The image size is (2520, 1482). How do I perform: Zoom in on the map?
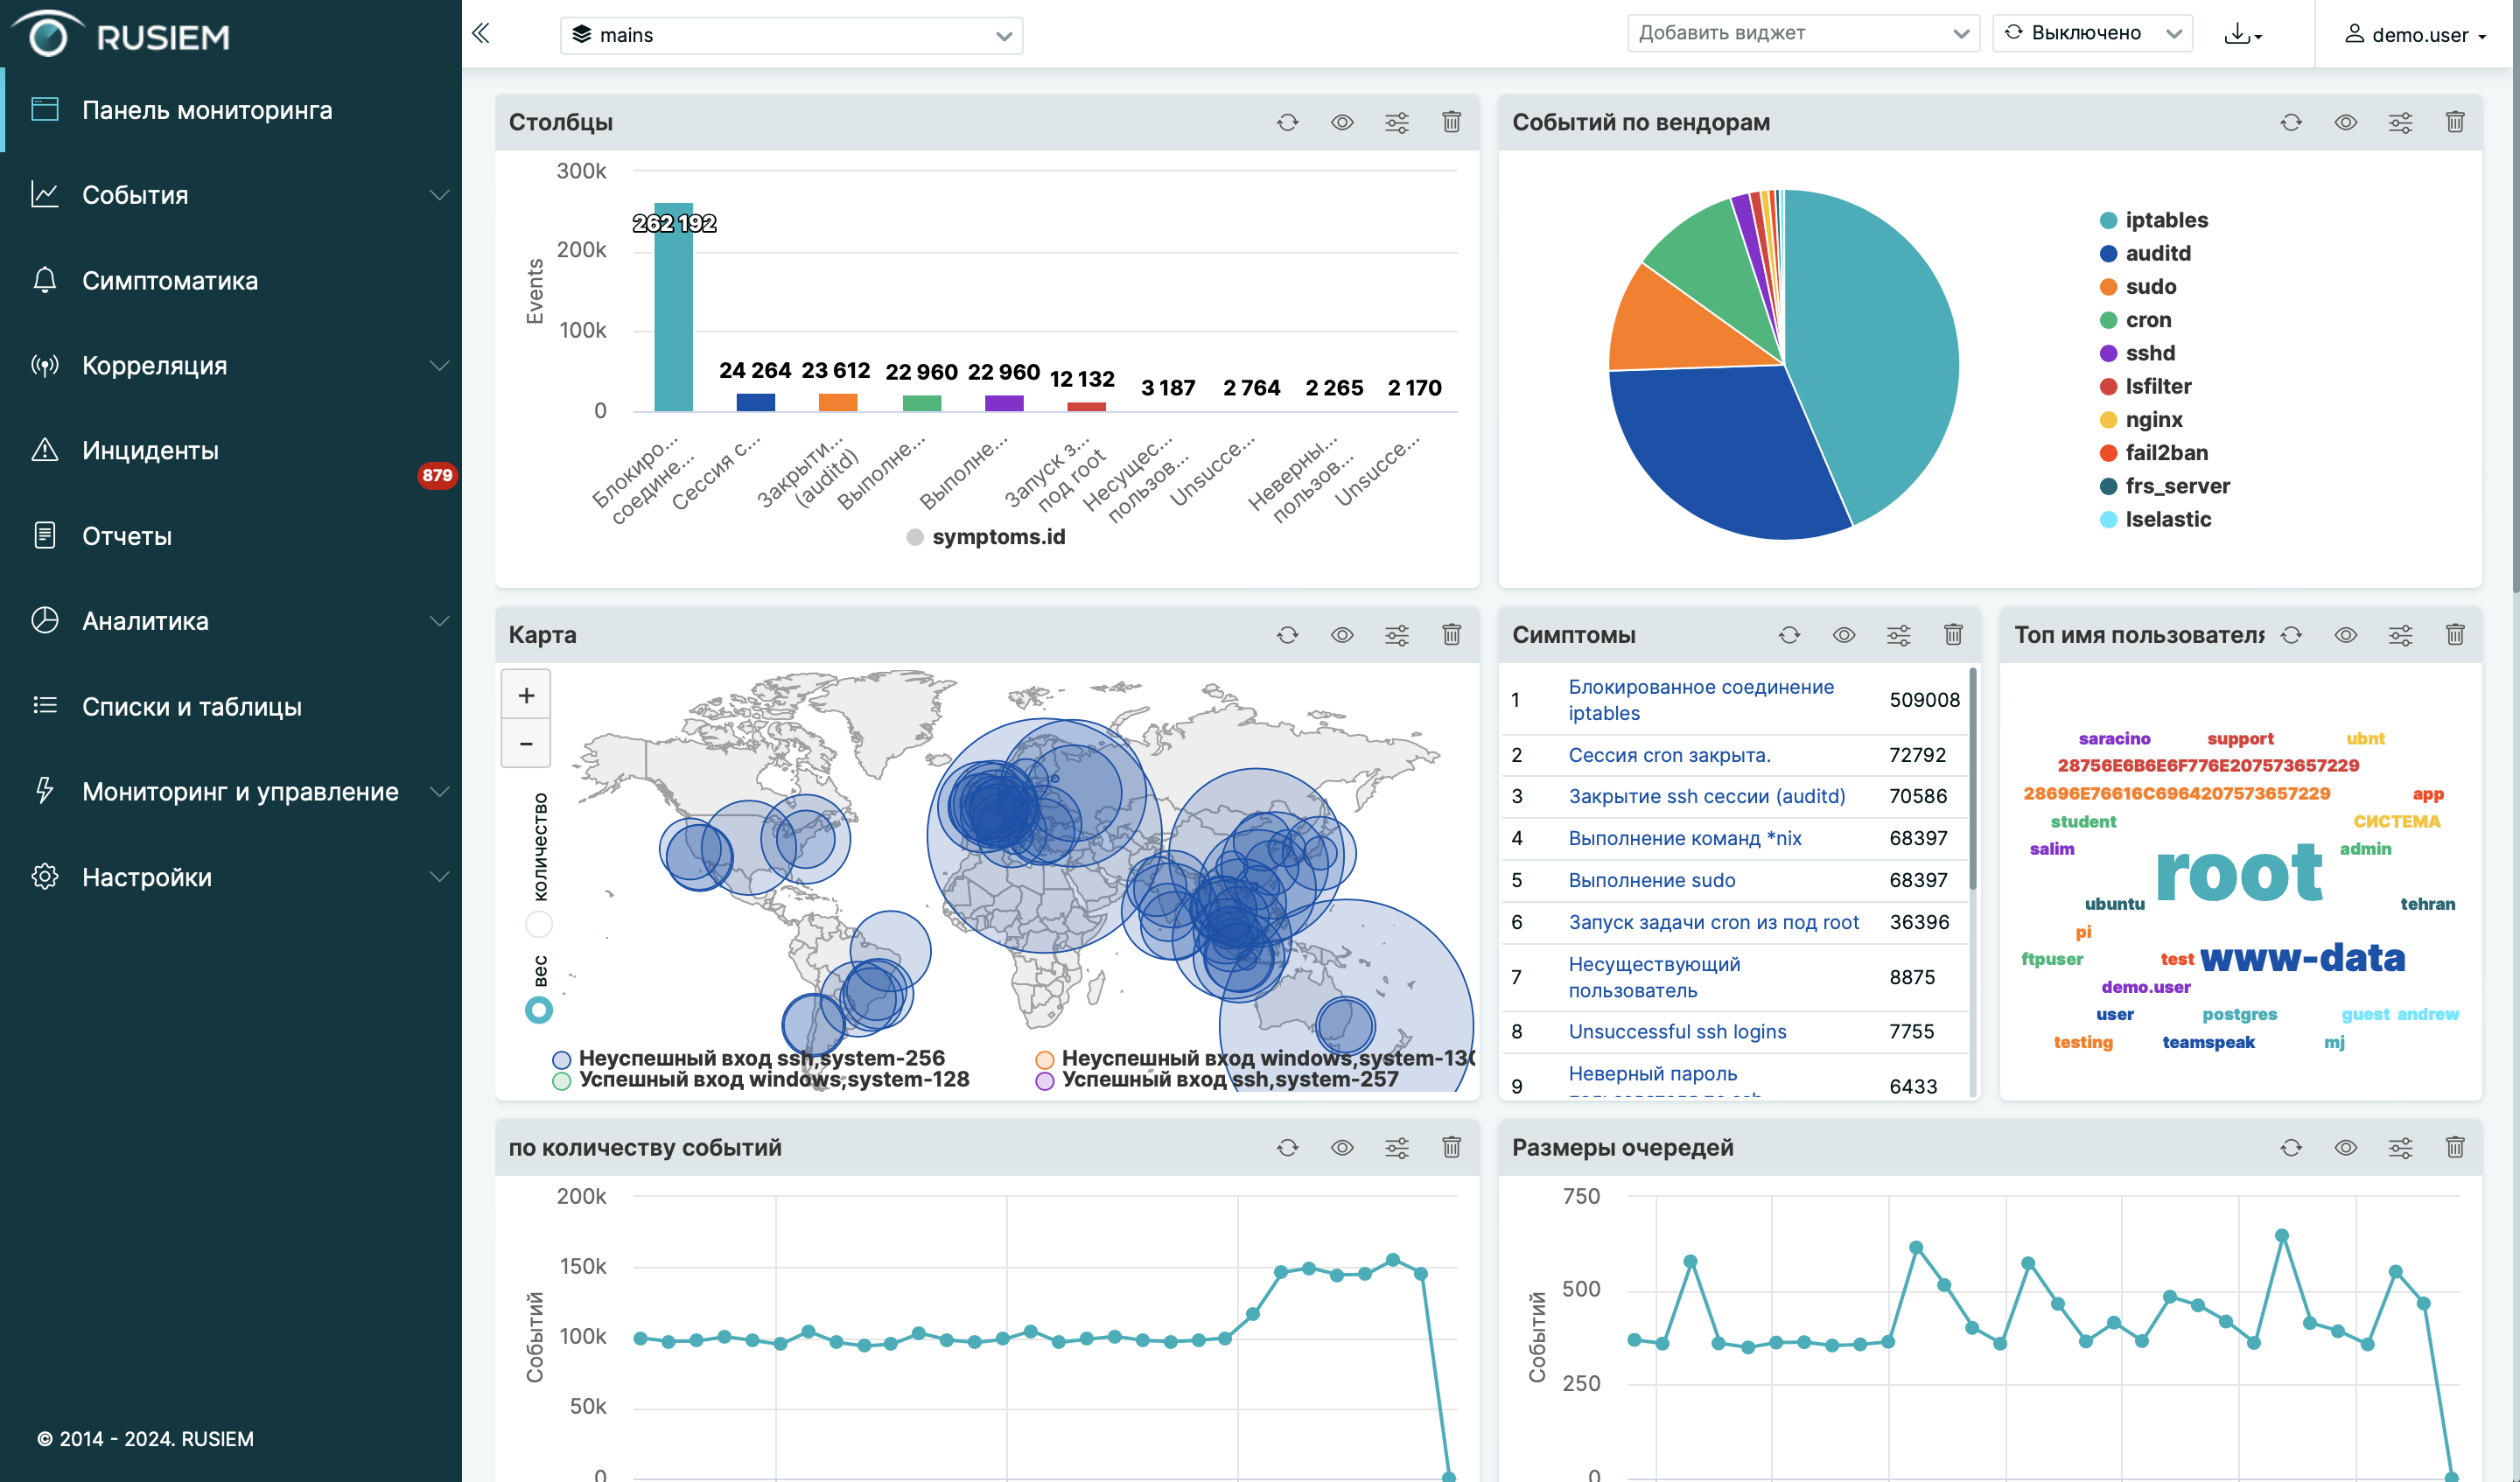tap(526, 696)
